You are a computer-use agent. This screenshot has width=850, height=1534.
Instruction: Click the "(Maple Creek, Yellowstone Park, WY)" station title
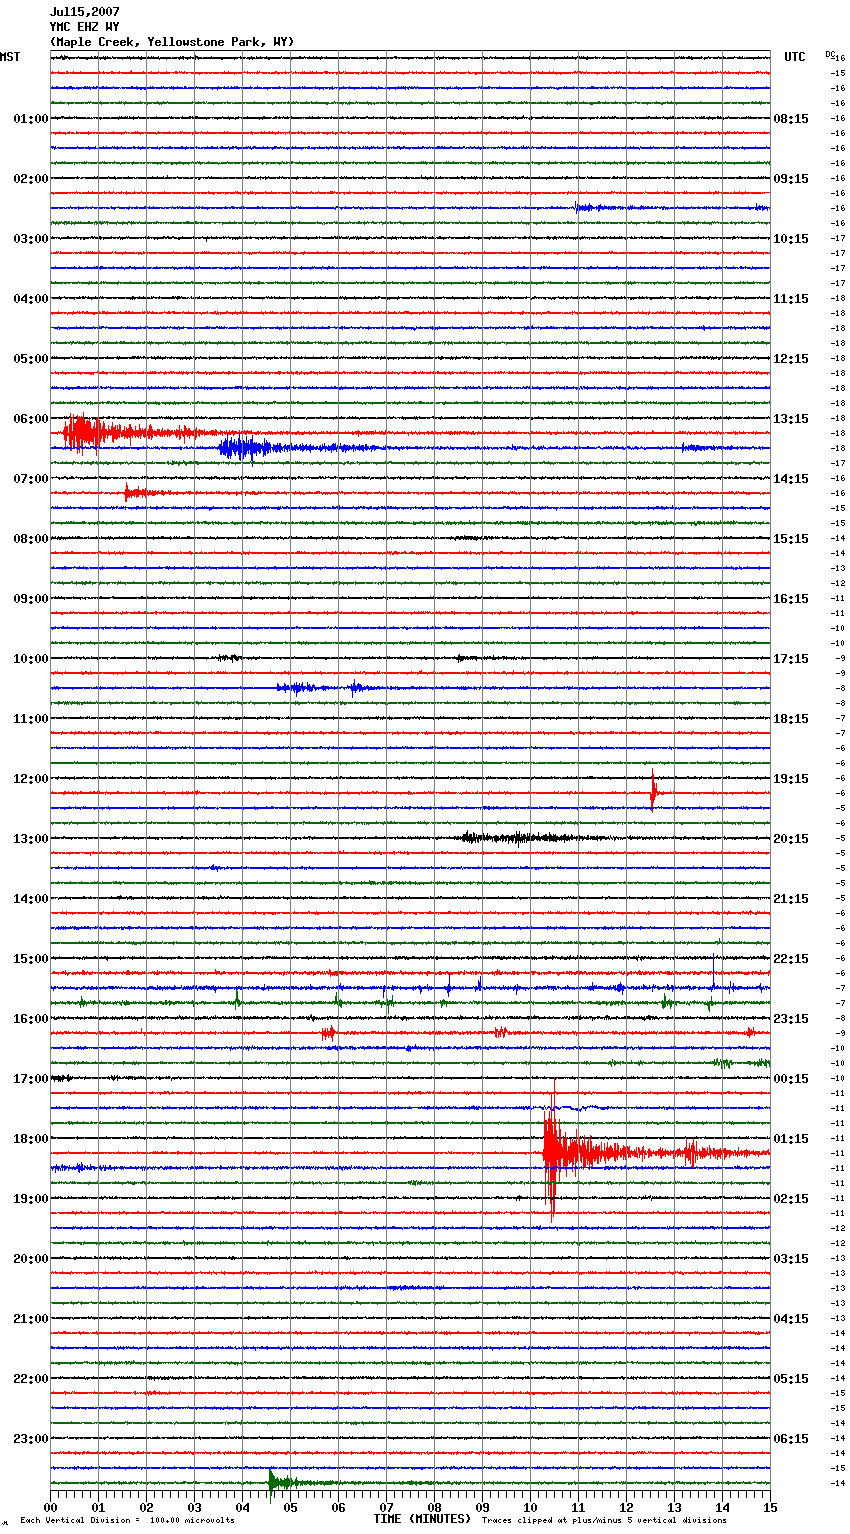point(172,42)
